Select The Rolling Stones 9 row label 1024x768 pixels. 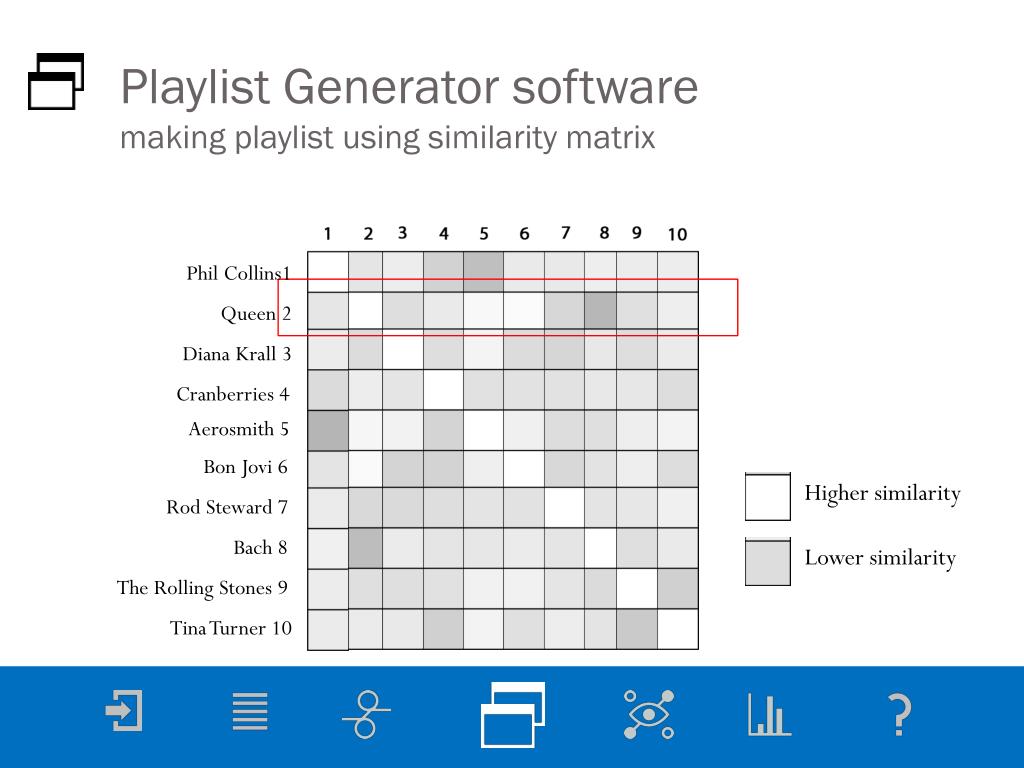pyautogui.click(x=202, y=588)
